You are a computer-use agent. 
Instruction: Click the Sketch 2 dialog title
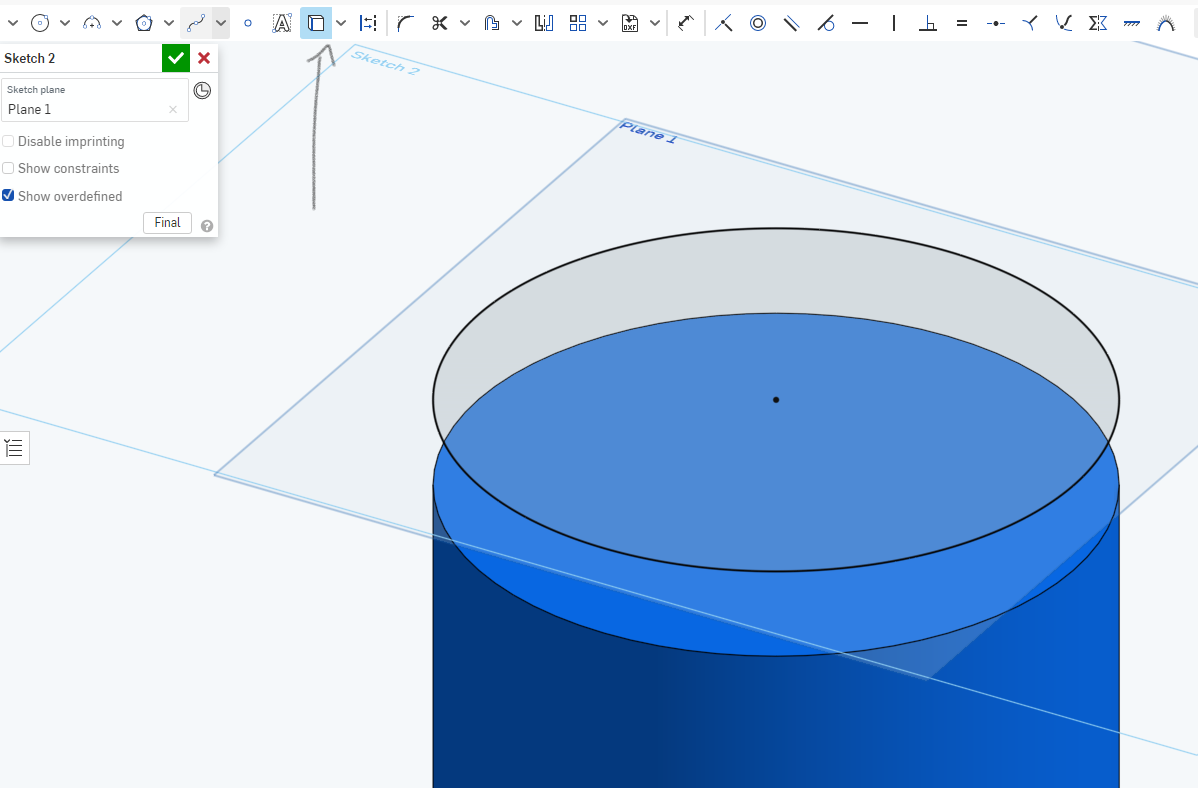(30, 58)
